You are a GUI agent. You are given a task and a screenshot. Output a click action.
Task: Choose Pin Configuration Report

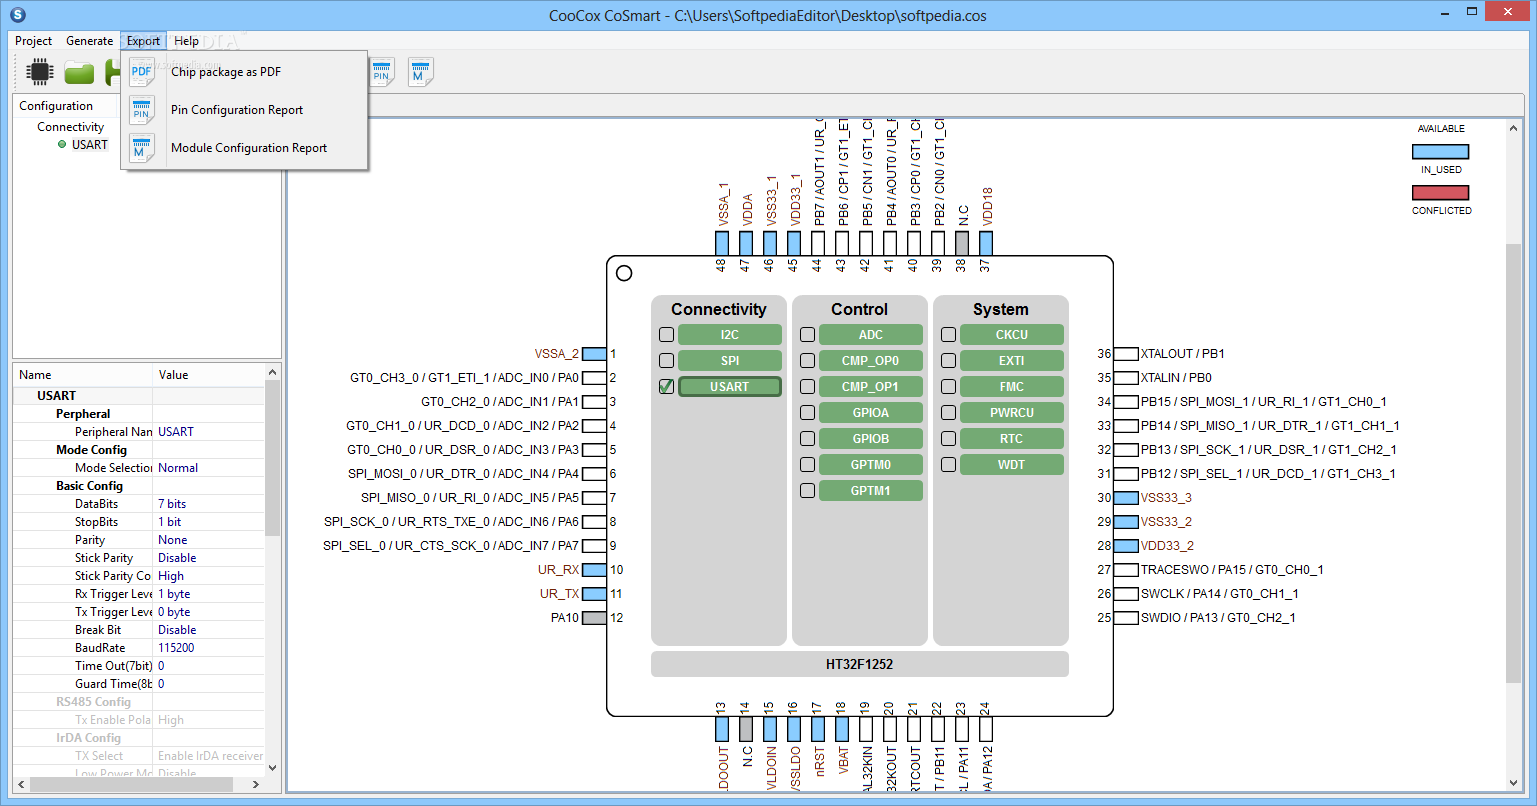(244, 110)
